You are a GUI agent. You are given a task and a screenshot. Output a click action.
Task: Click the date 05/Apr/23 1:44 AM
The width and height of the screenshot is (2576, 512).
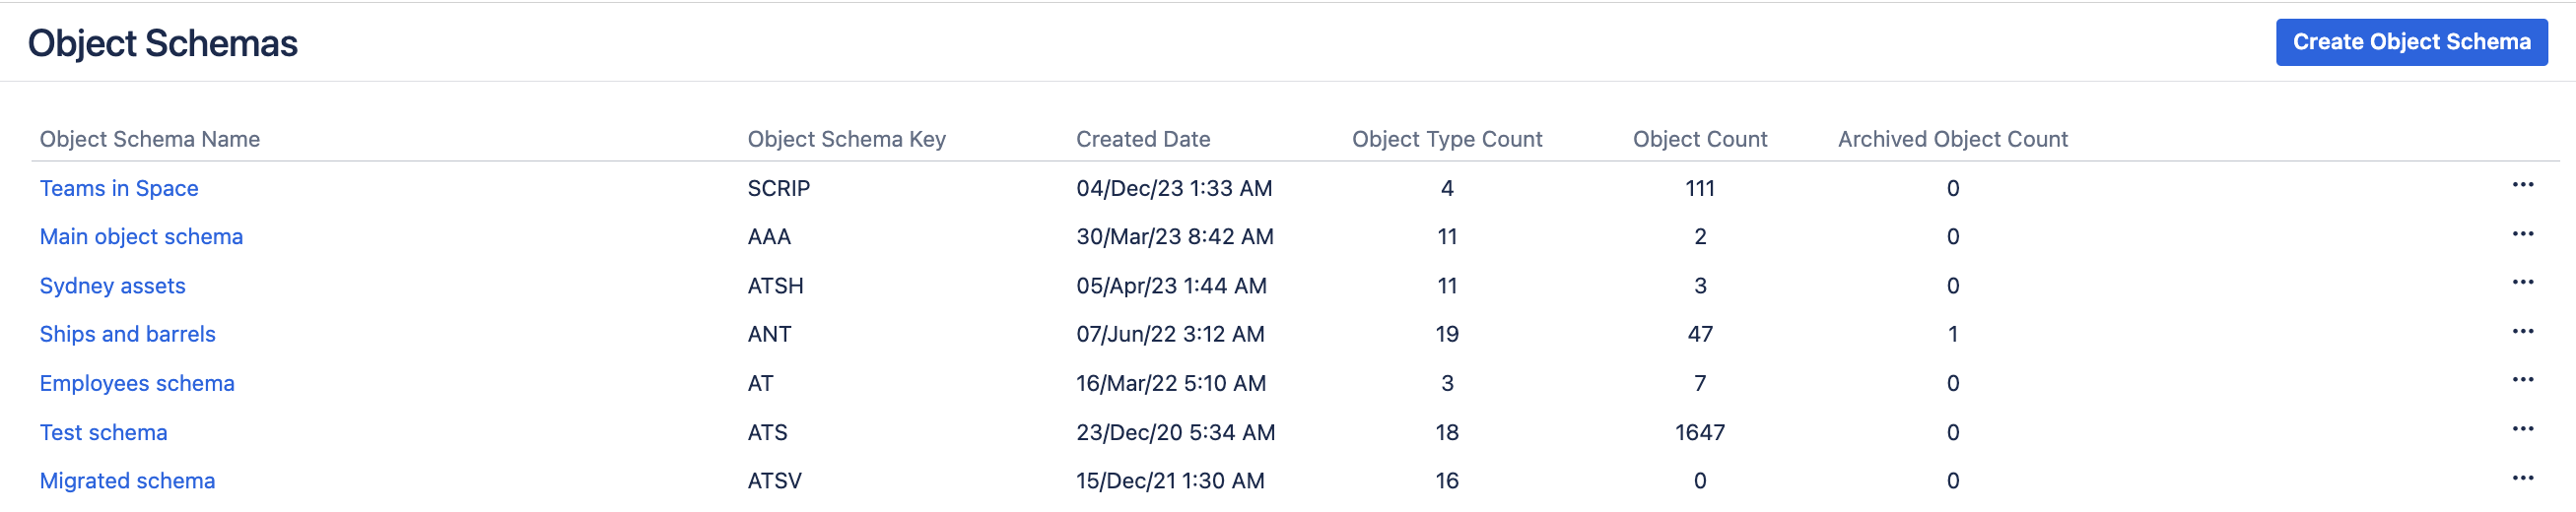(1171, 286)
